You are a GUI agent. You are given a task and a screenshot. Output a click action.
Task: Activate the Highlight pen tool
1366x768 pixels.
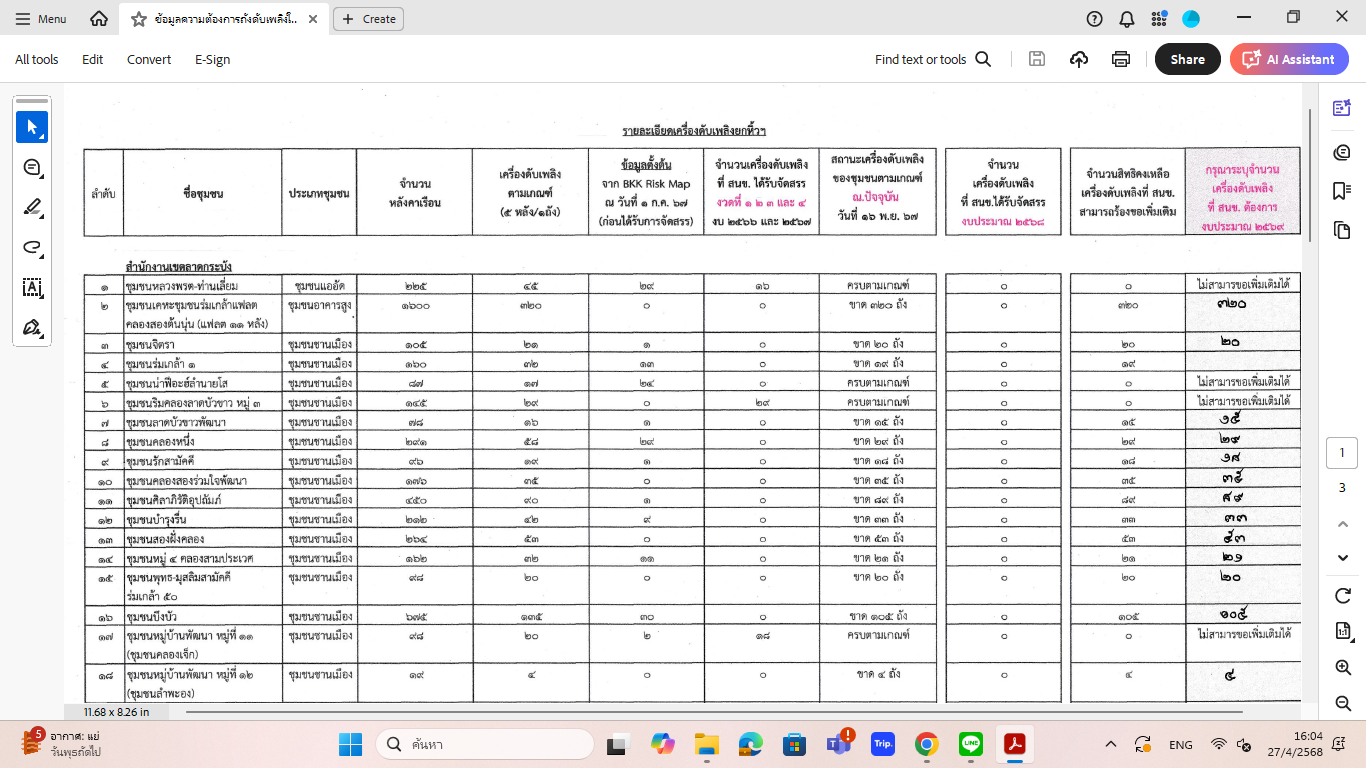pyautogui.click(x=32, y=207)
